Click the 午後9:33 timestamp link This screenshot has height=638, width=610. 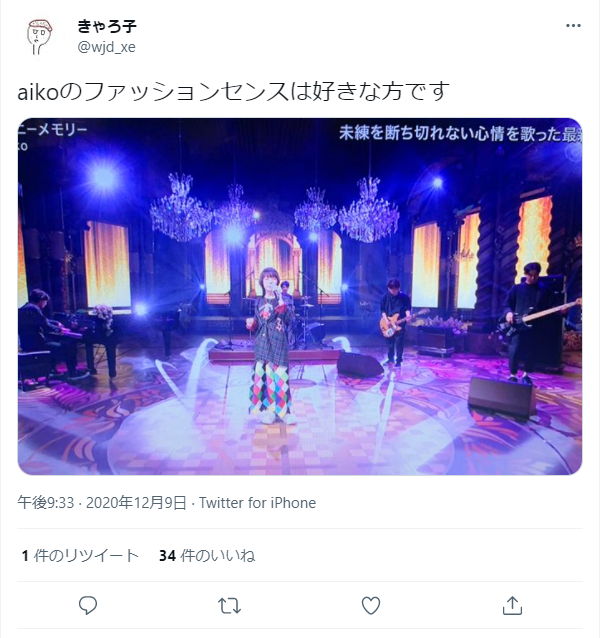(46, 503)
